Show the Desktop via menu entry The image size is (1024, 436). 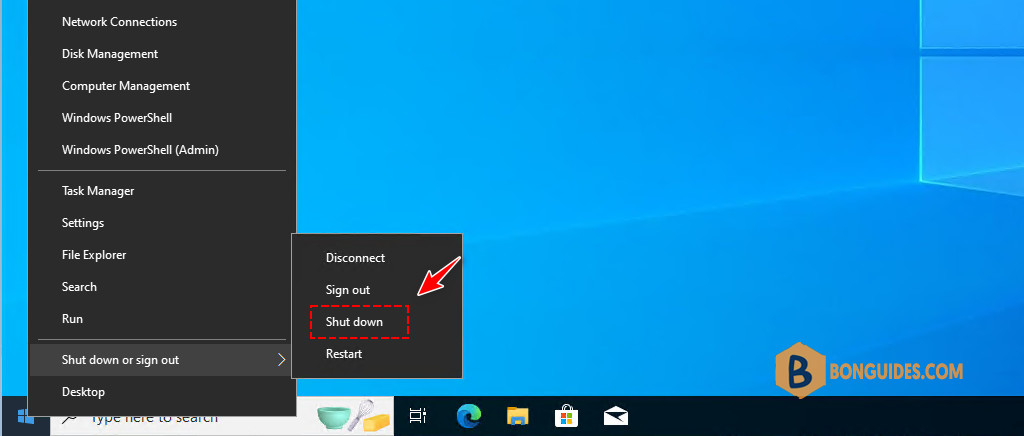point(162,392)
